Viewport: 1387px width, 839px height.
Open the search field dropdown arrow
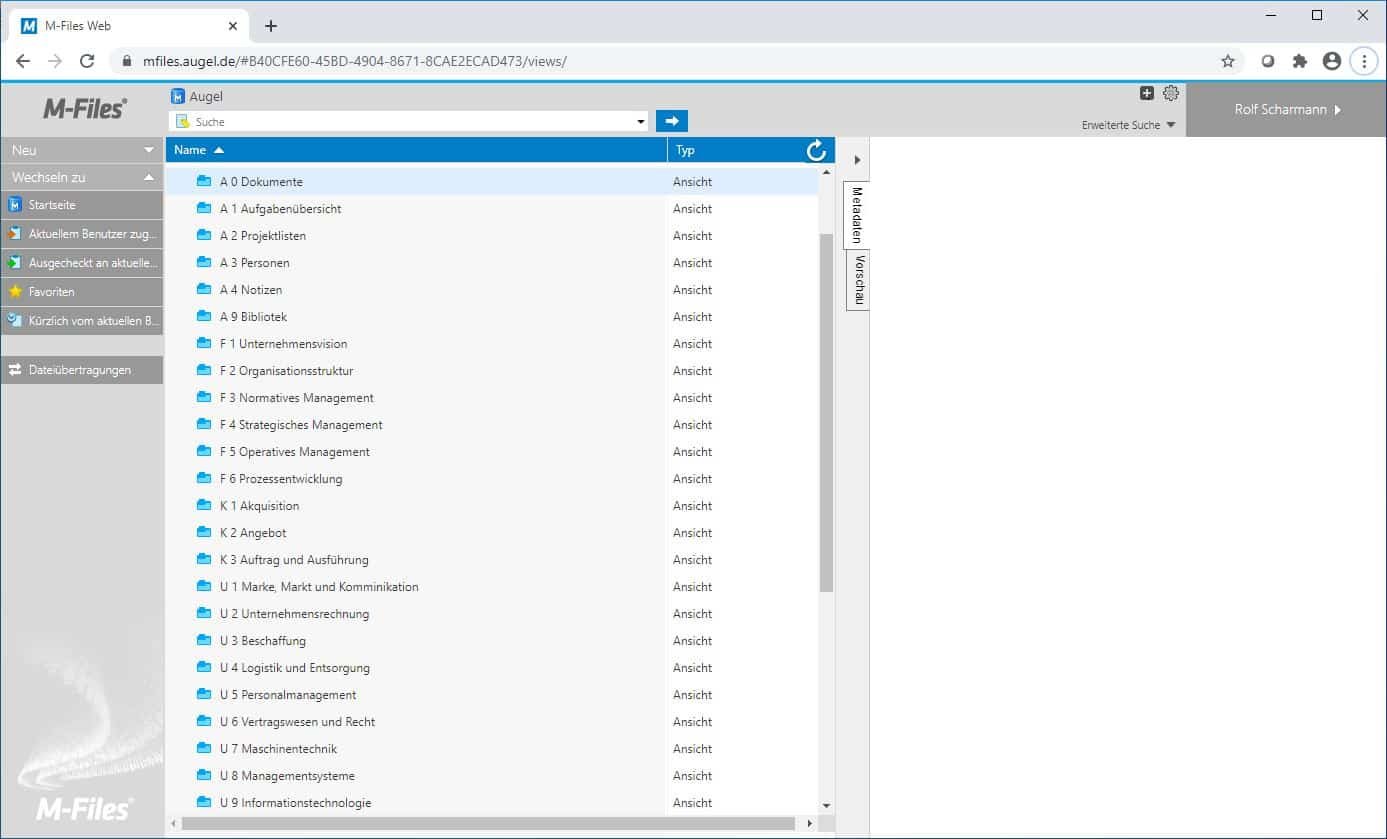[641, 122]
